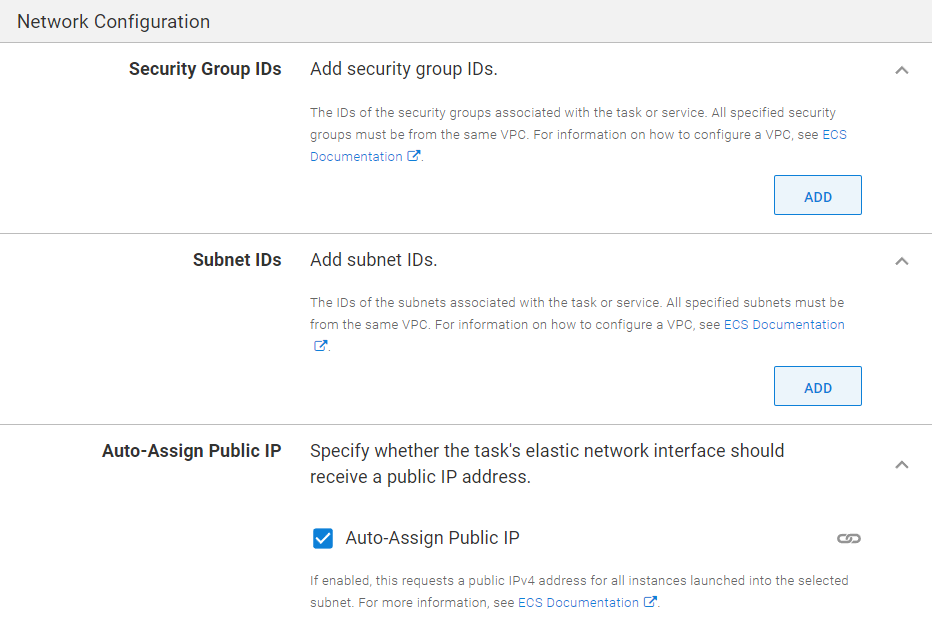Open ECS Documentation link under Auto-Assign Public IP

578,603
